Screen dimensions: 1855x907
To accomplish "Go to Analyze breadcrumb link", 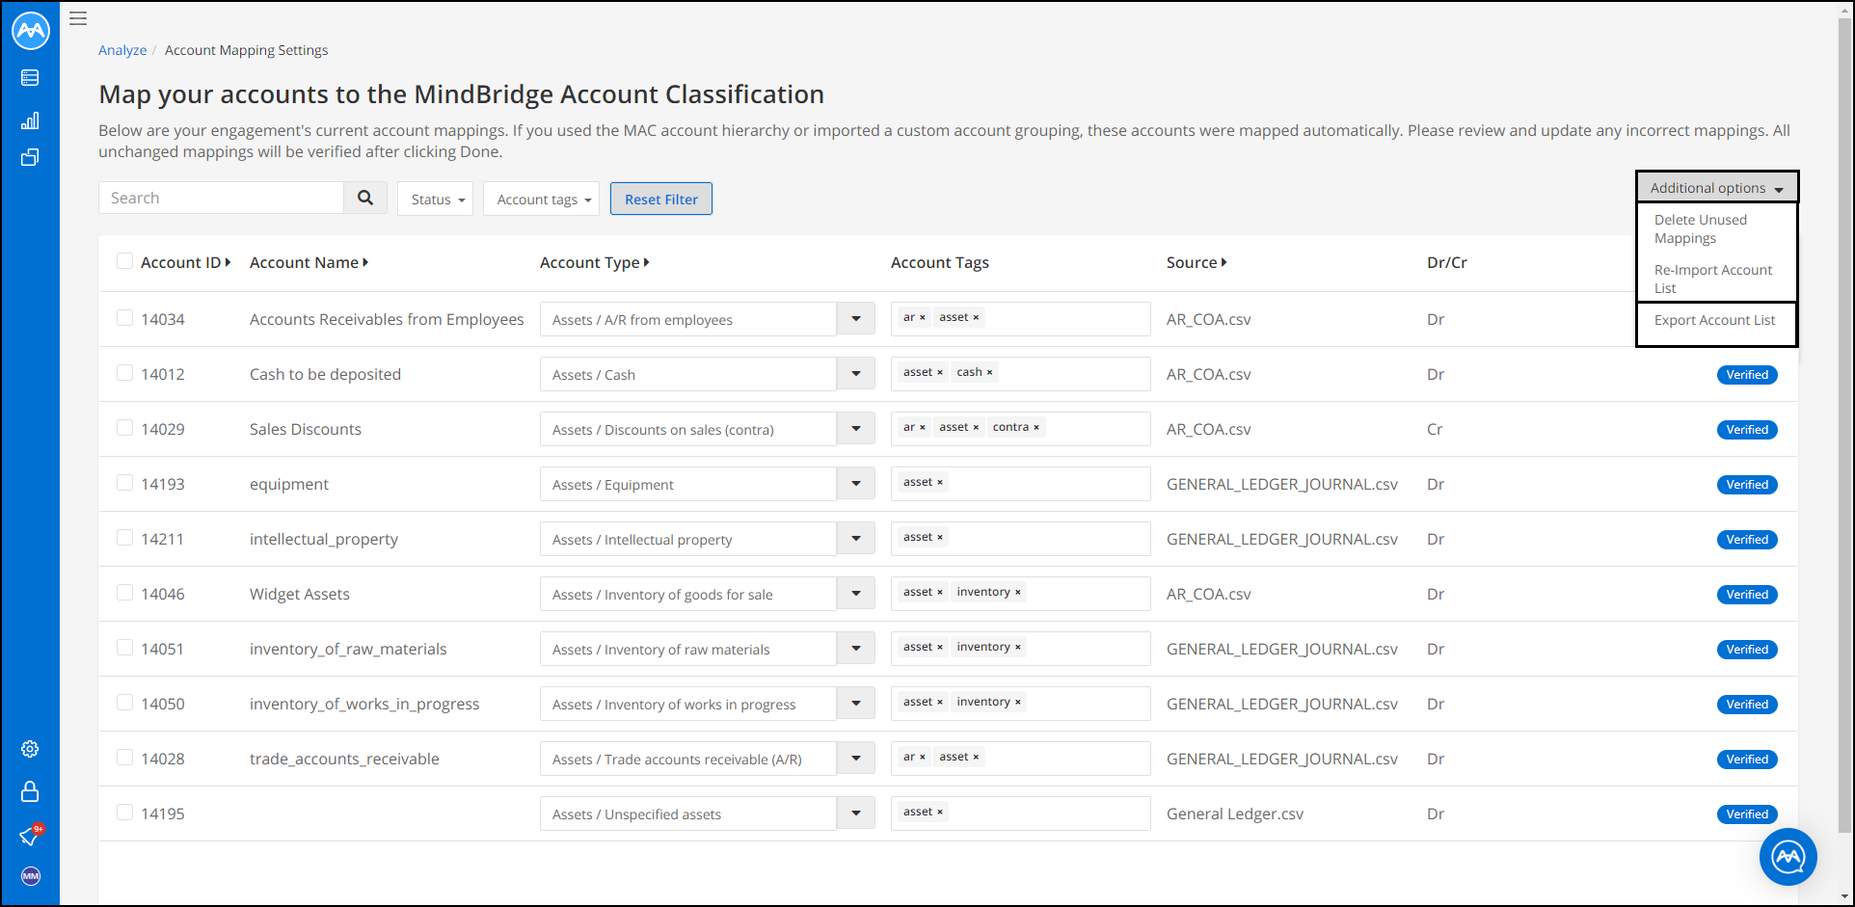I will 122,50.
